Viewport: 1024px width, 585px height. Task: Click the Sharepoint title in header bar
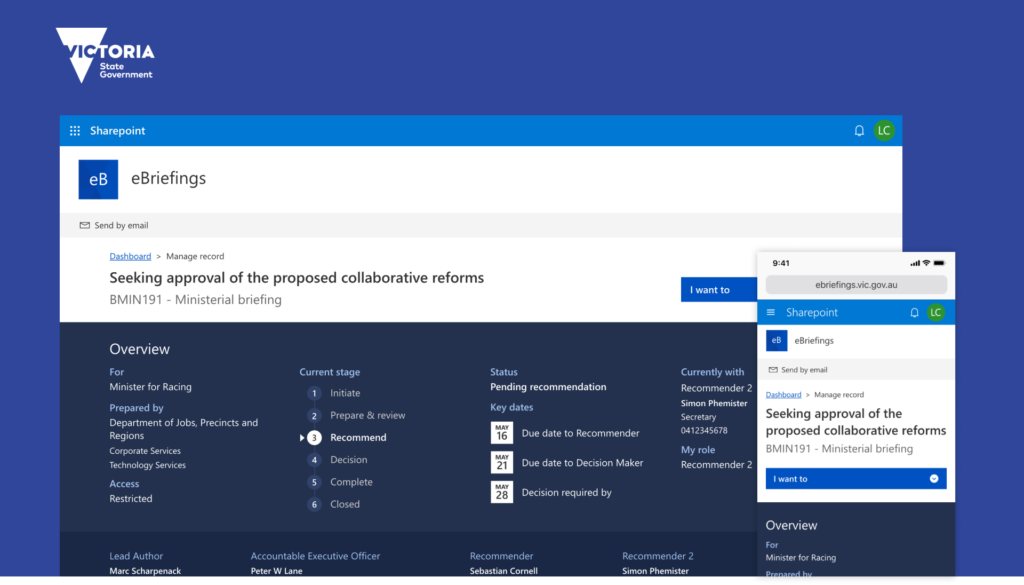pos(117,131)
